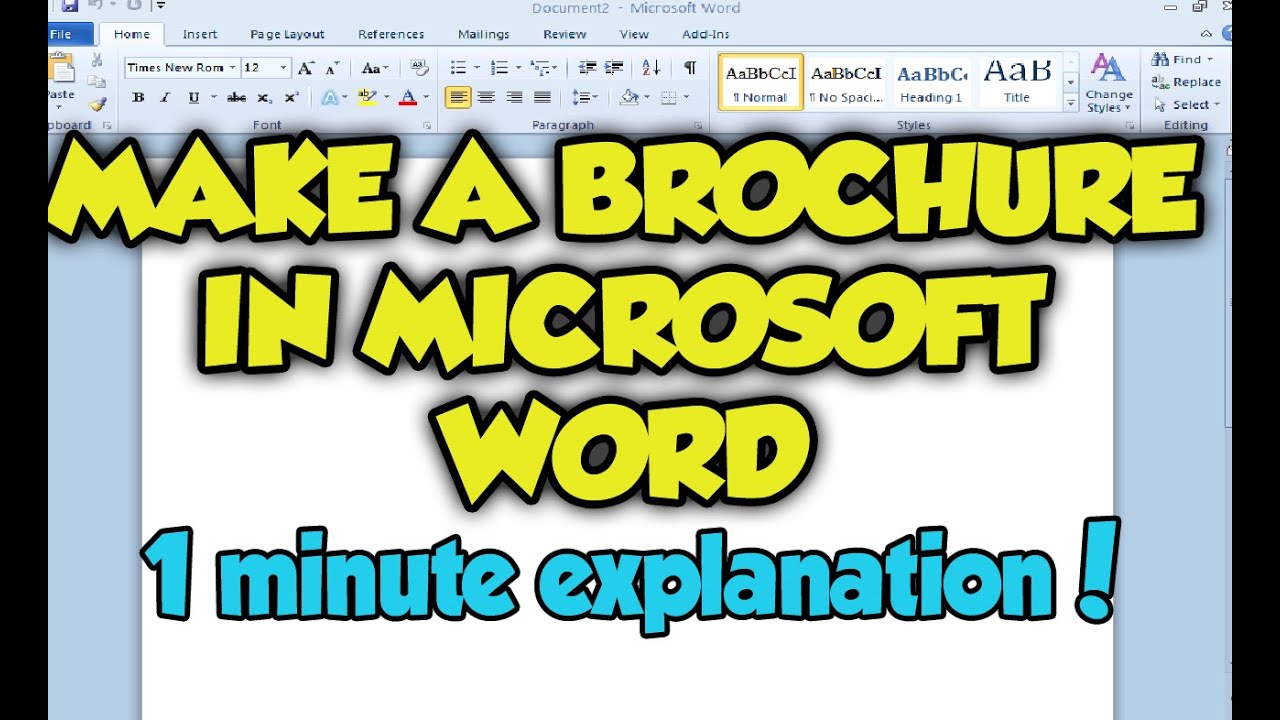
Task: Click the Multilevel List icon
Action: pyautogui.click(x=540, y=68)
